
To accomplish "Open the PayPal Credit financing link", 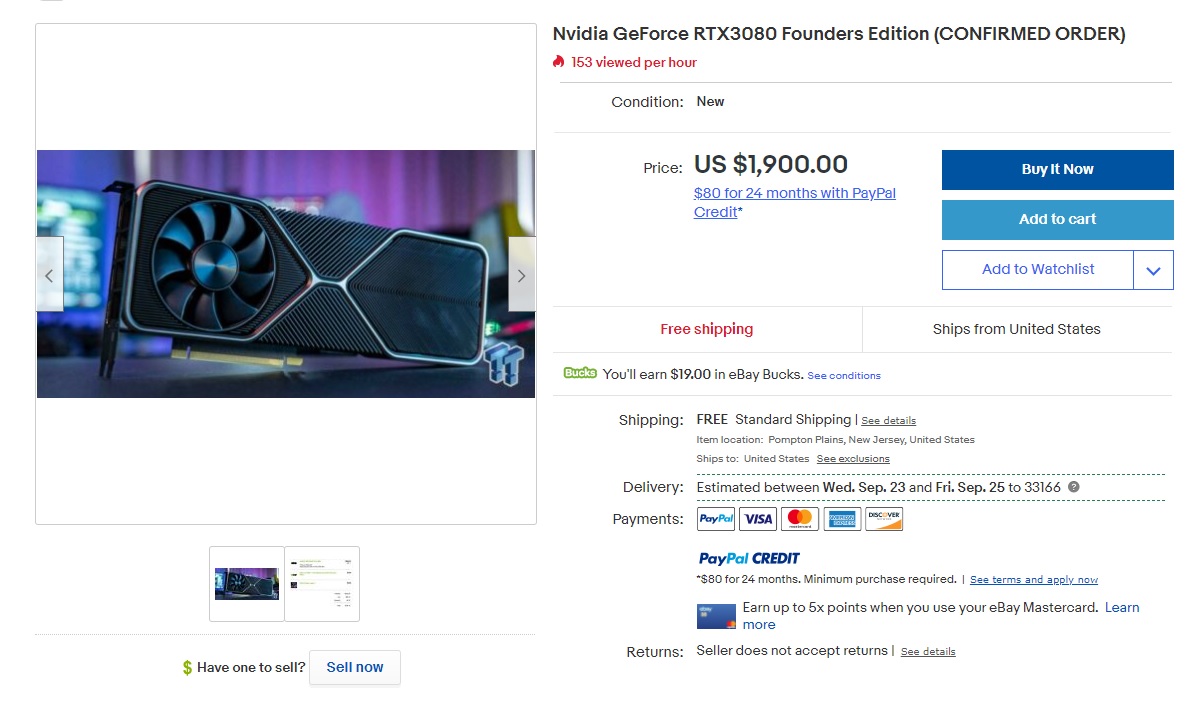I will coord(794,202).
